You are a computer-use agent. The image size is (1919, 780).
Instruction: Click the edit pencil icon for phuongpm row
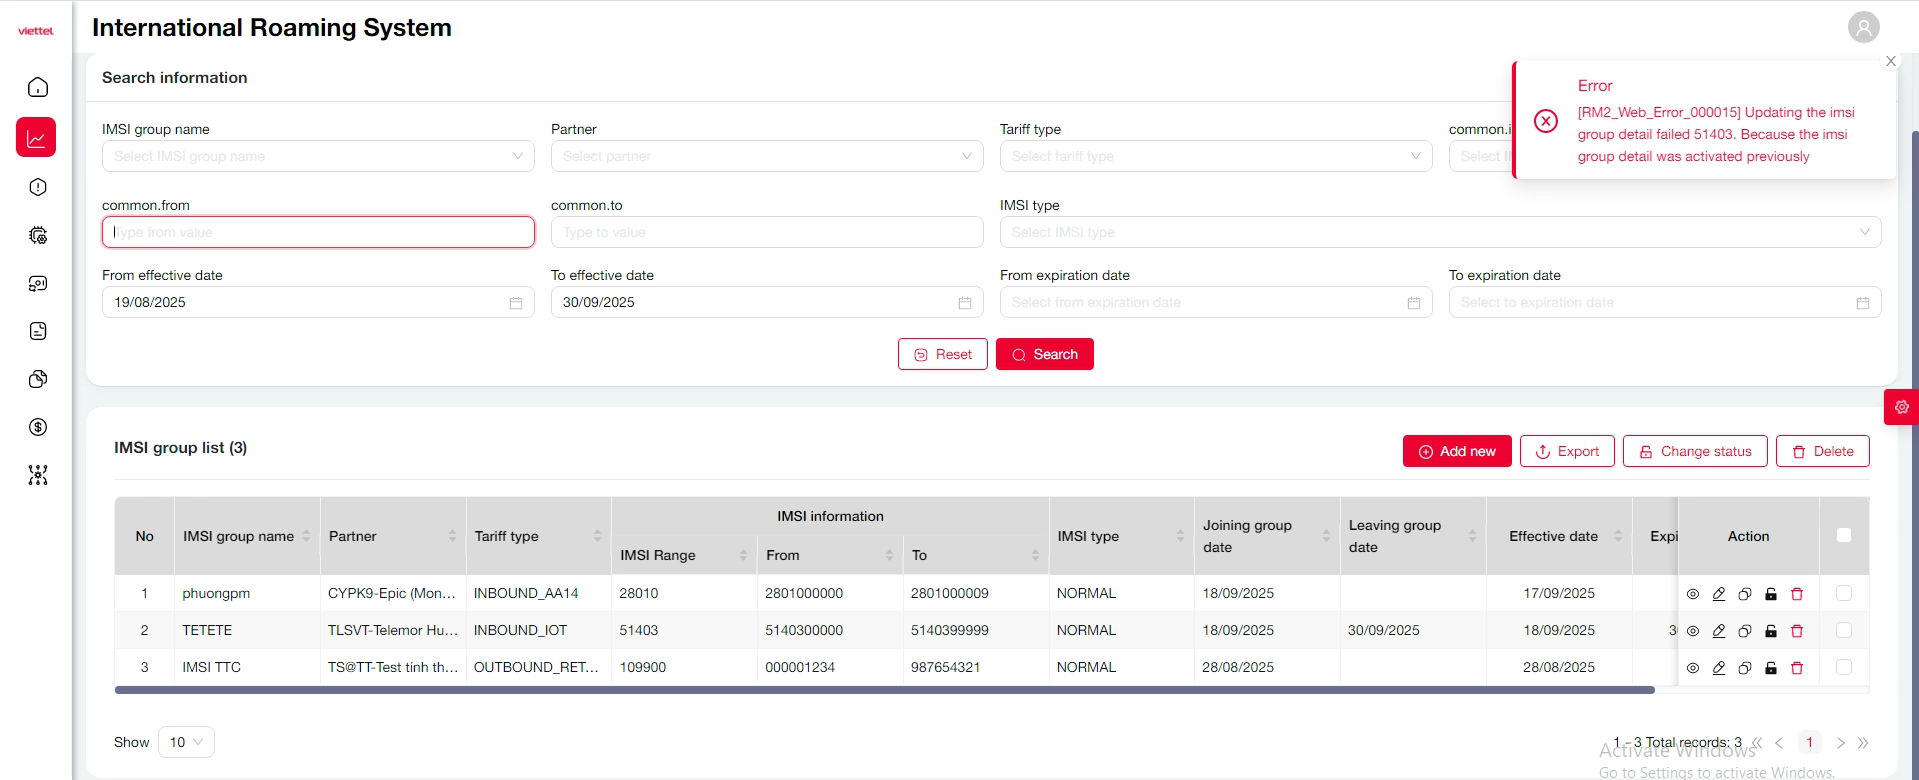click(x=1719, y=594)
